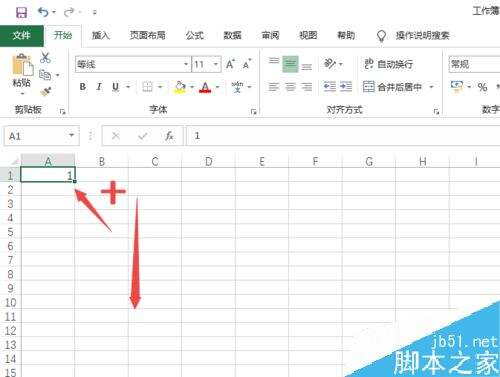Cancel entry with the X icon
Viewport: 500px width, 377px height.
(116, 136)
